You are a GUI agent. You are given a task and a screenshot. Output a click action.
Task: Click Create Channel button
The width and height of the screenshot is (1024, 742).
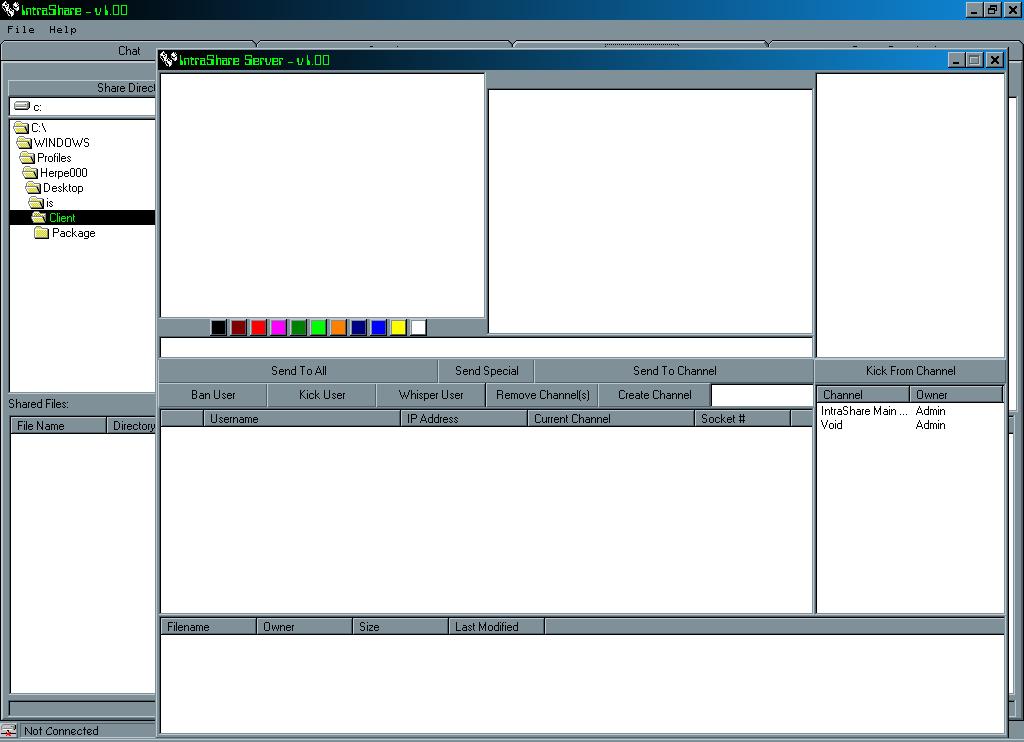(x=654, y=395)
